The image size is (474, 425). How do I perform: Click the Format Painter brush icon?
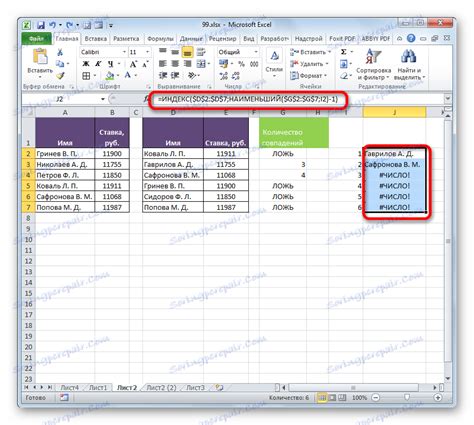coord(60,76)
